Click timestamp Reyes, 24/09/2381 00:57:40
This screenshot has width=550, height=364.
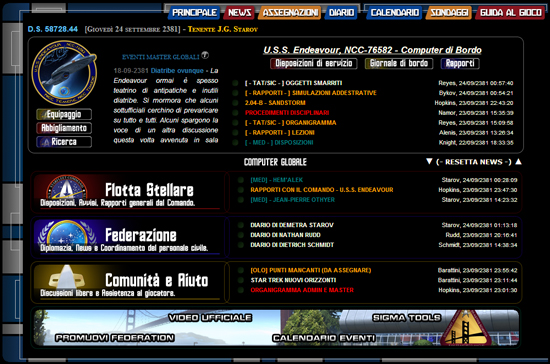click(x=476, y=83)
